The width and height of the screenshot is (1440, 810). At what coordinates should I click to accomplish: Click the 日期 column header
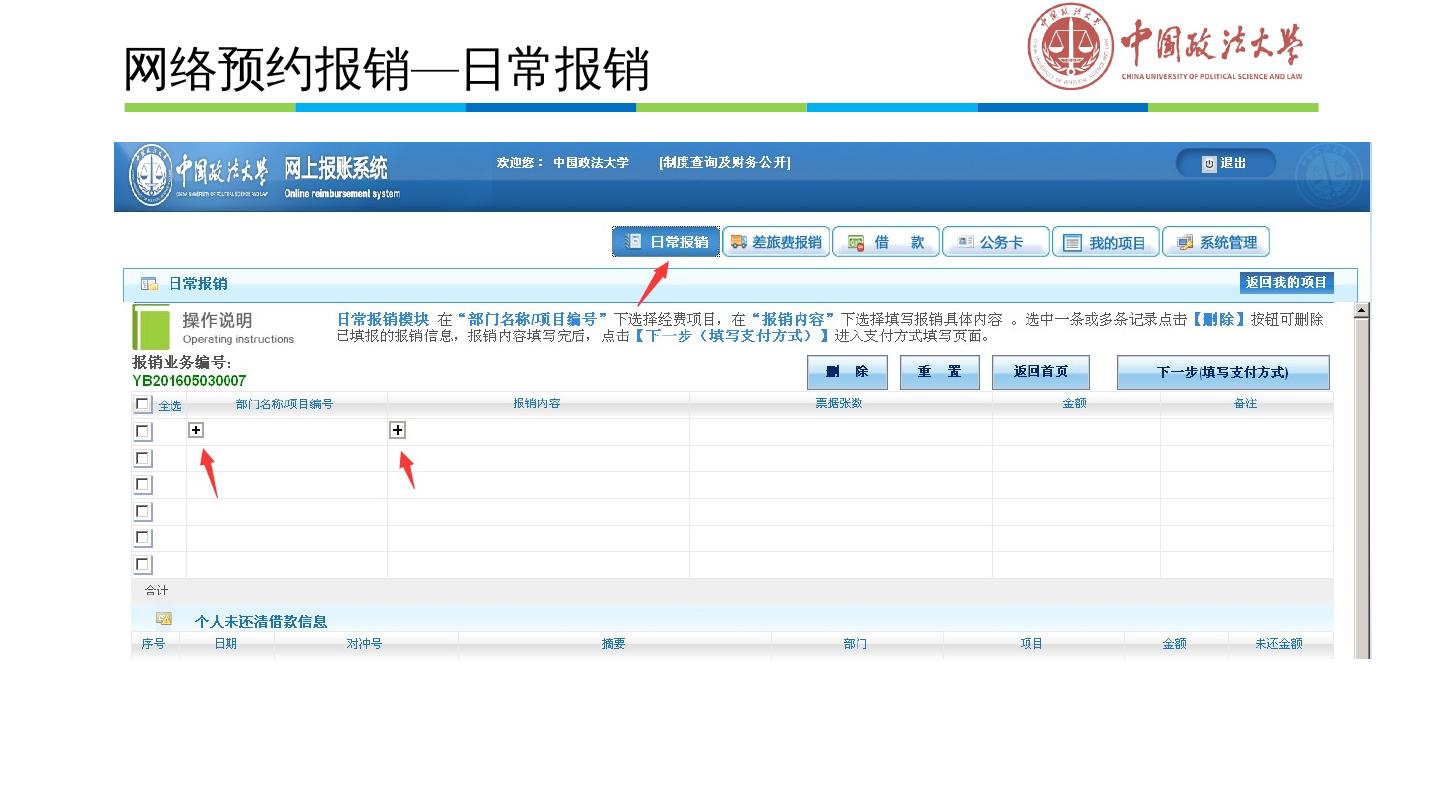(x=226, y=644)
